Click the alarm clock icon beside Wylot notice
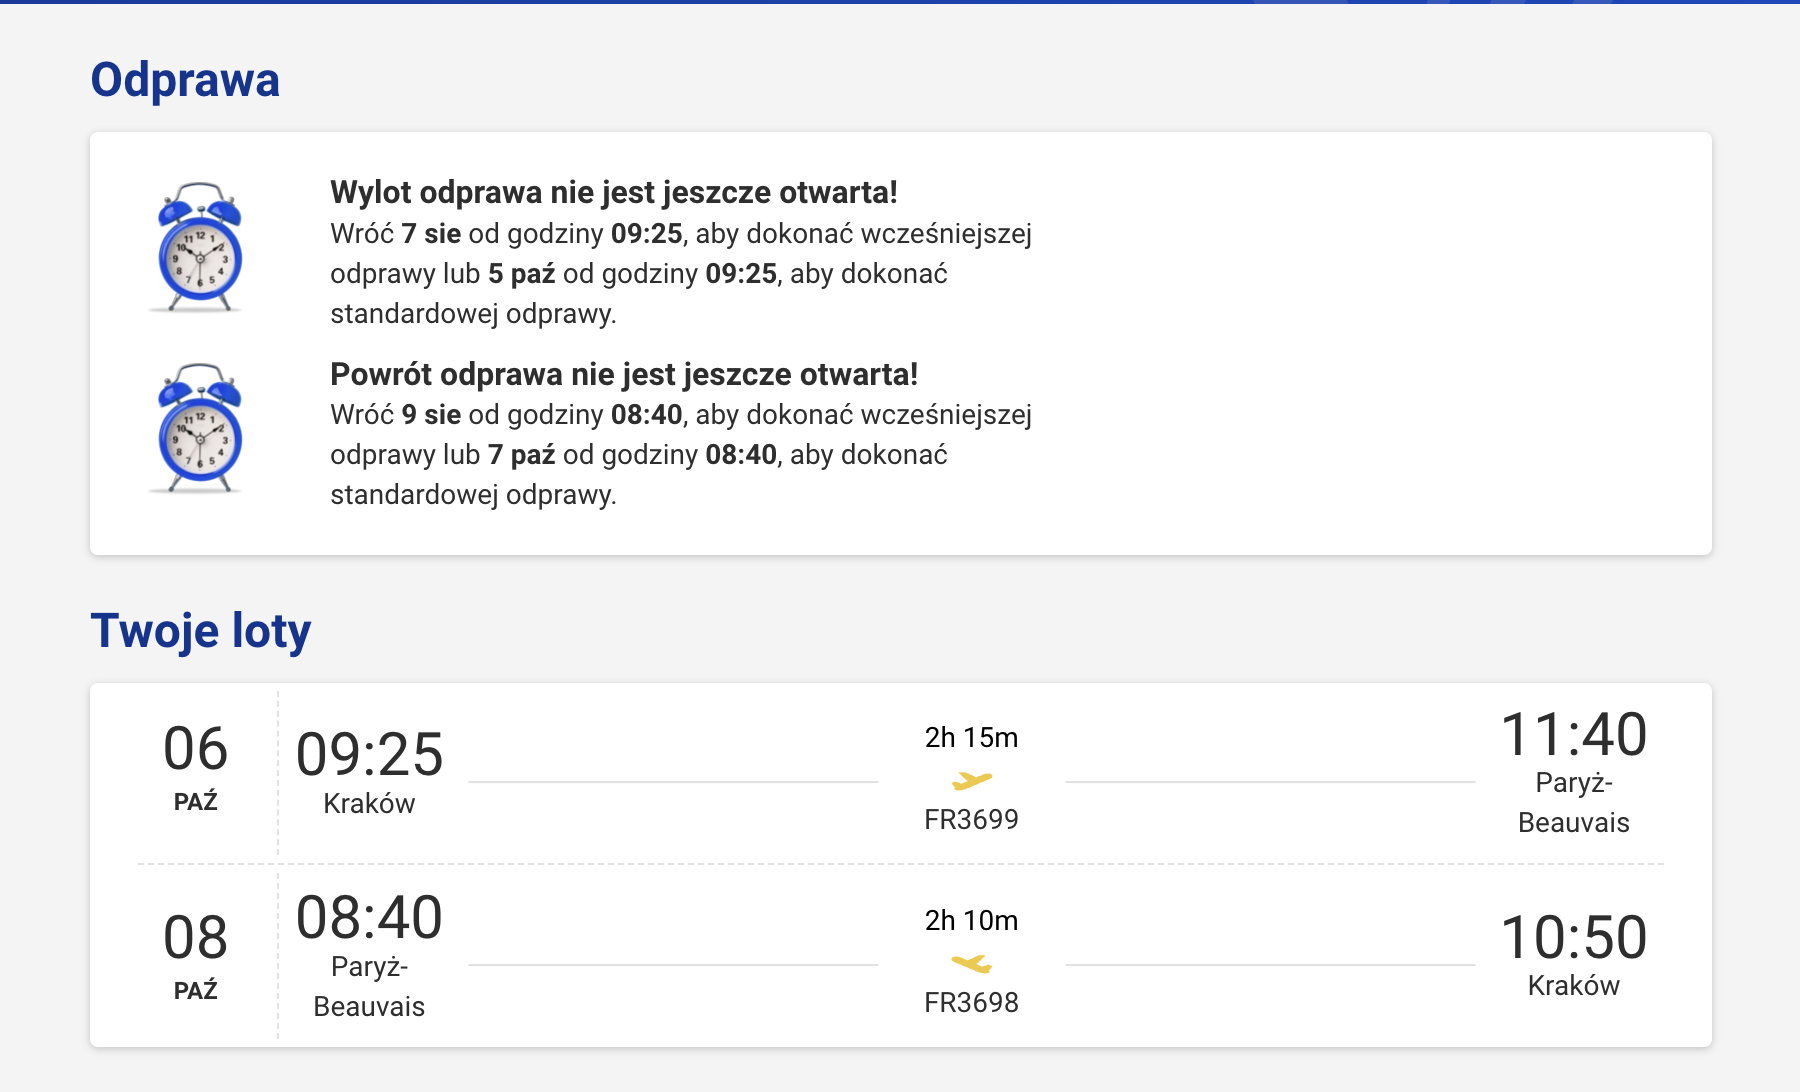 (200, 248)
